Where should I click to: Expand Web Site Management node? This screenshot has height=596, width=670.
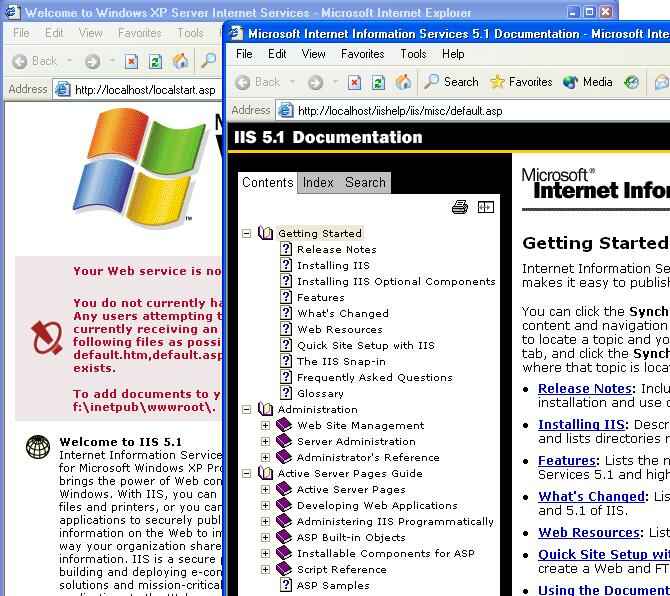point(265,426)
